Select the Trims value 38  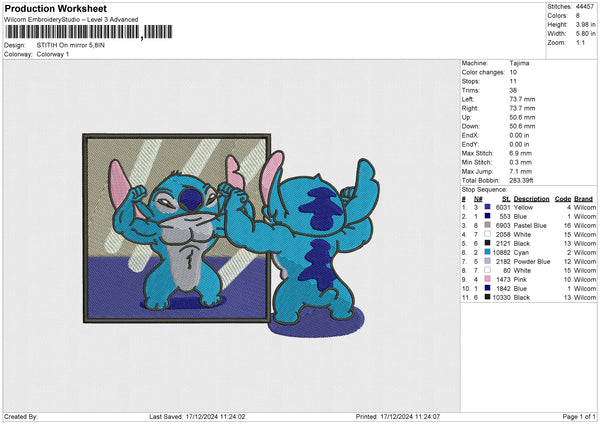[x=513, y=91]
